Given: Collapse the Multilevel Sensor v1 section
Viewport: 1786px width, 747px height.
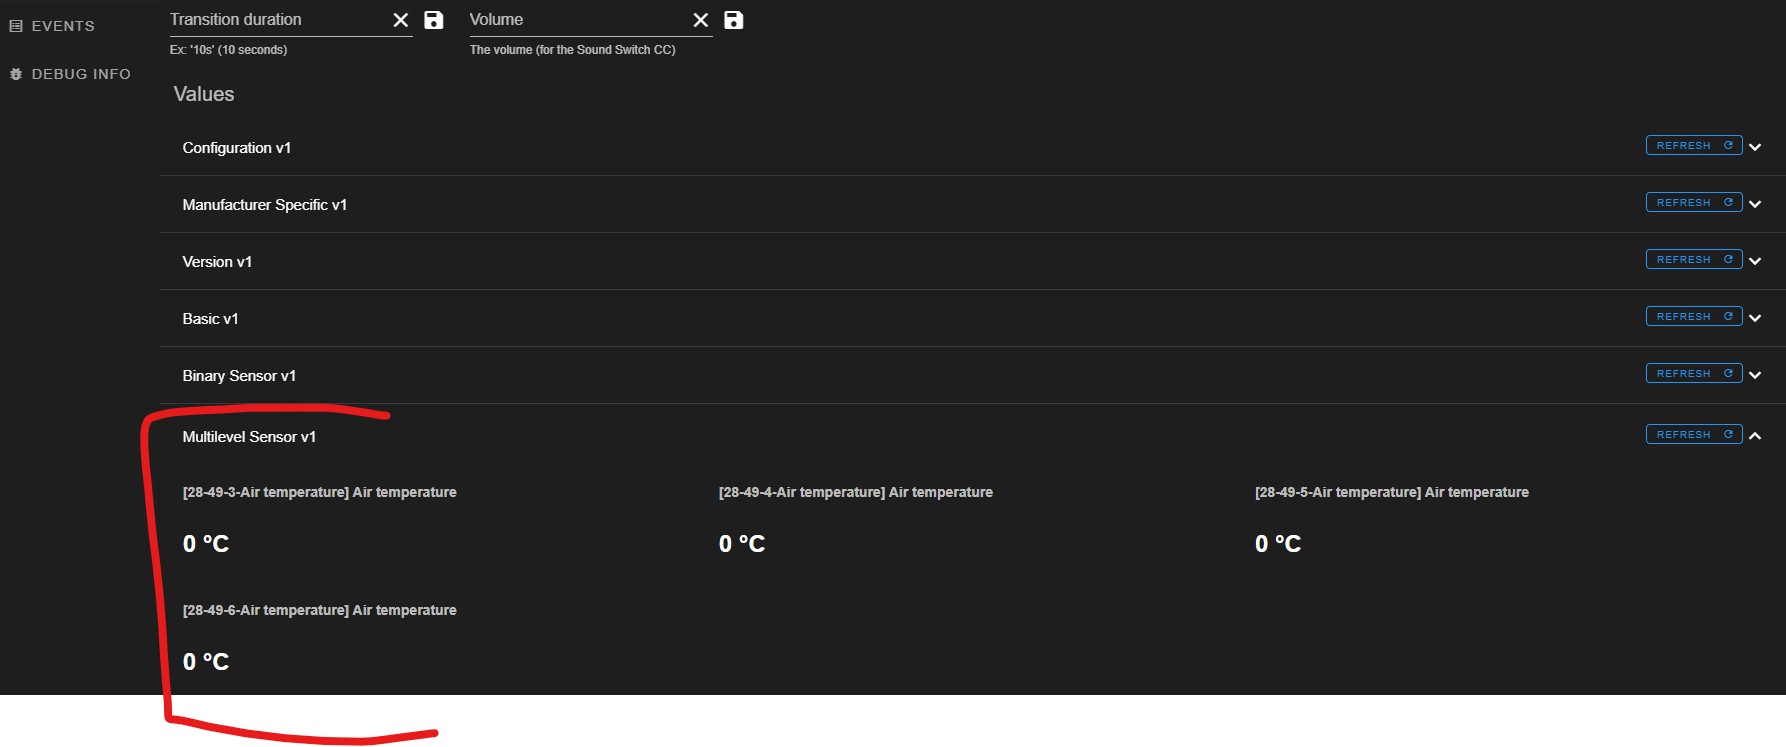Looking at the screenshot, I should coord(1755,436).
